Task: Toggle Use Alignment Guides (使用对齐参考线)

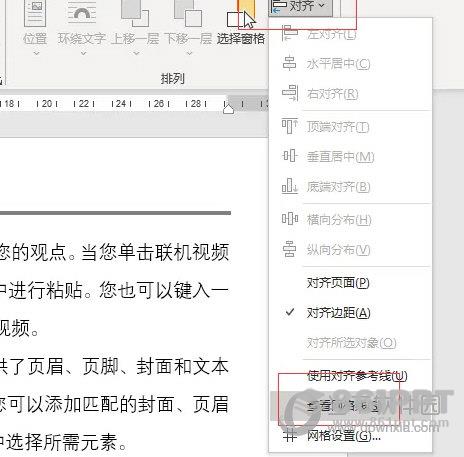Action: pos(357,376)
